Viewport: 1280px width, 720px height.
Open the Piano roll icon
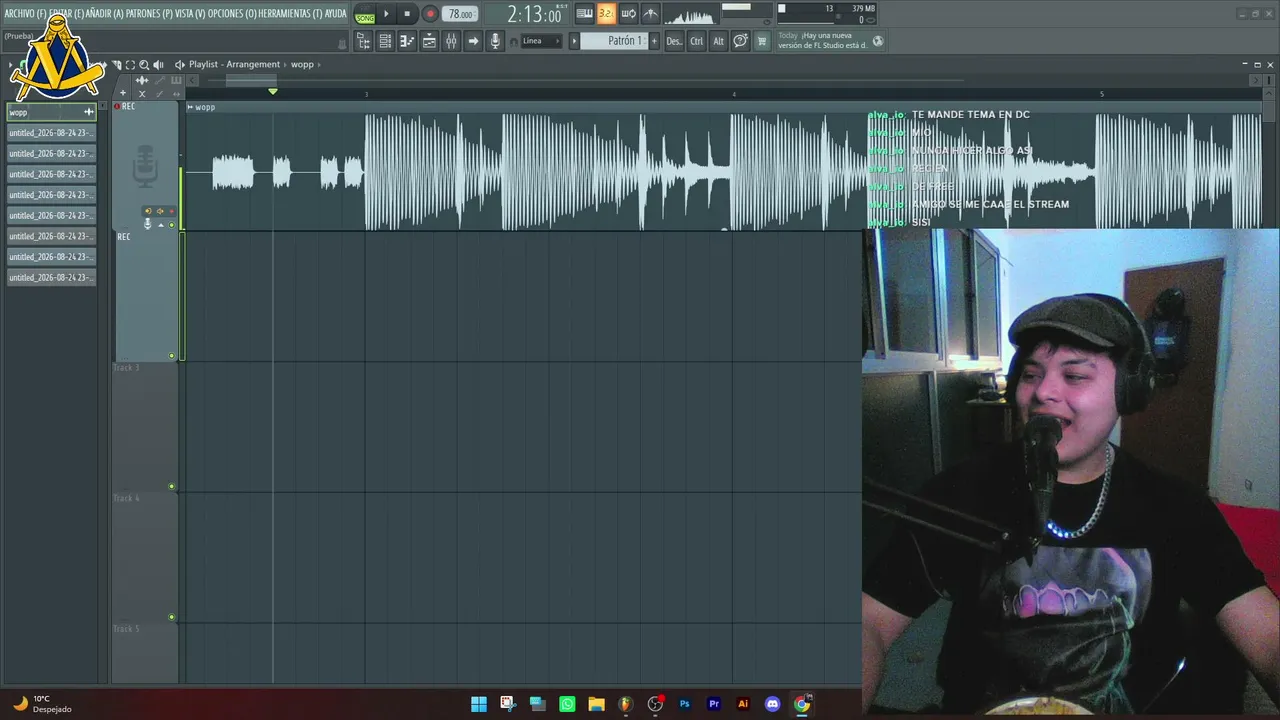(x=407, y=41)
